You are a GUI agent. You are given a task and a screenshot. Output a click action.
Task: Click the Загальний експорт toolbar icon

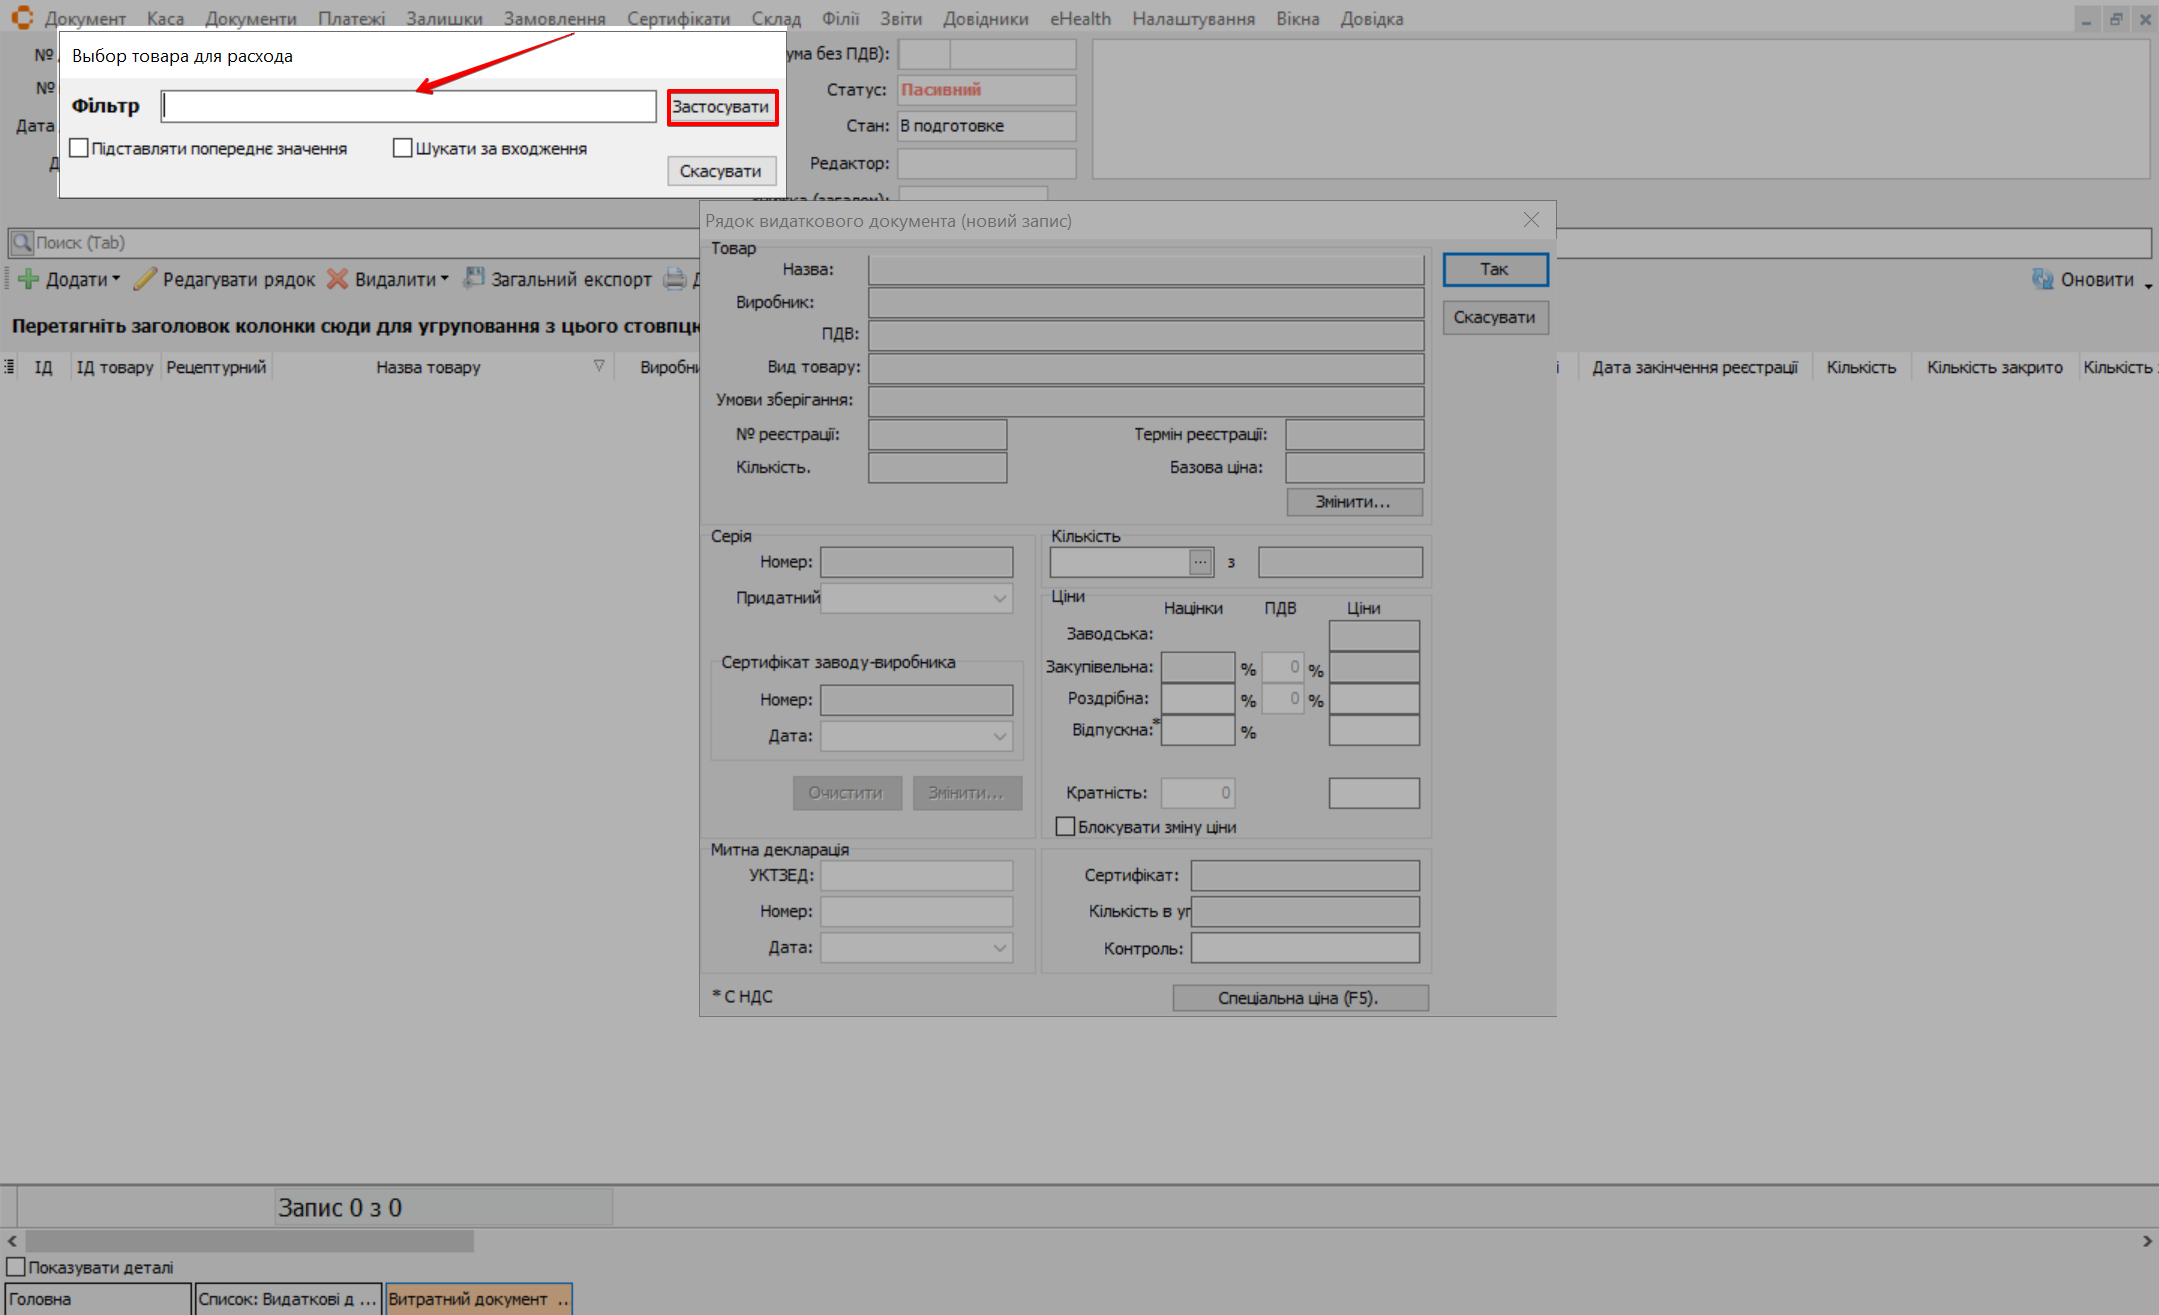[x=474, y=279]
